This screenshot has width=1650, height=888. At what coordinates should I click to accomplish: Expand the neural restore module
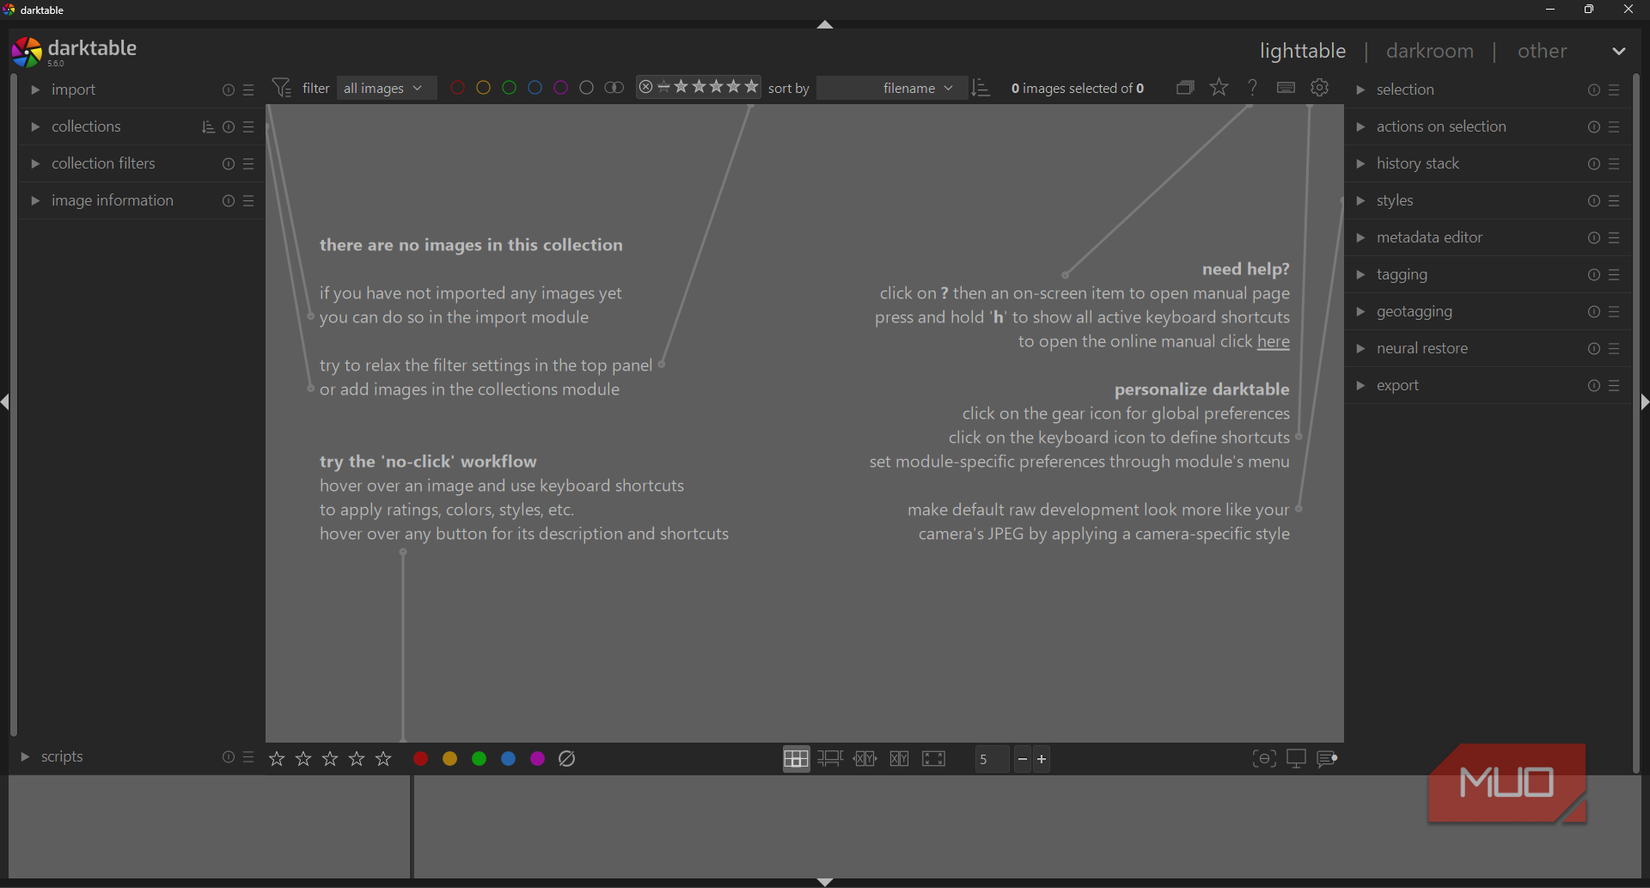coord(1361,349)
